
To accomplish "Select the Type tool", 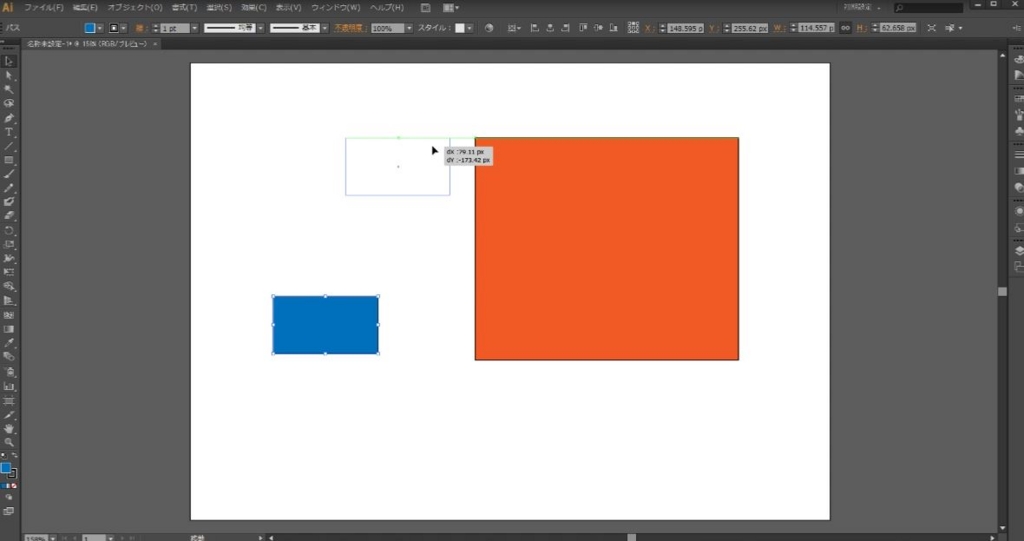I will [x=9, y=132].
